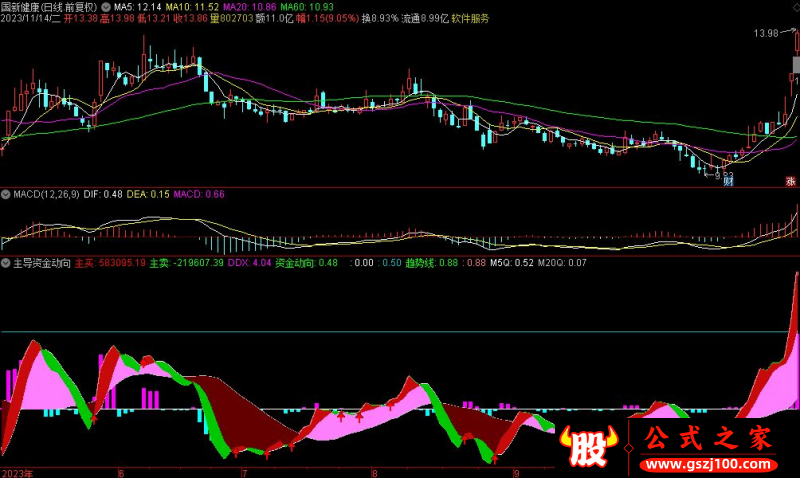Click the month 6 marker on time axis
This screenshot has width=800, height=478.
click(121, 473)
